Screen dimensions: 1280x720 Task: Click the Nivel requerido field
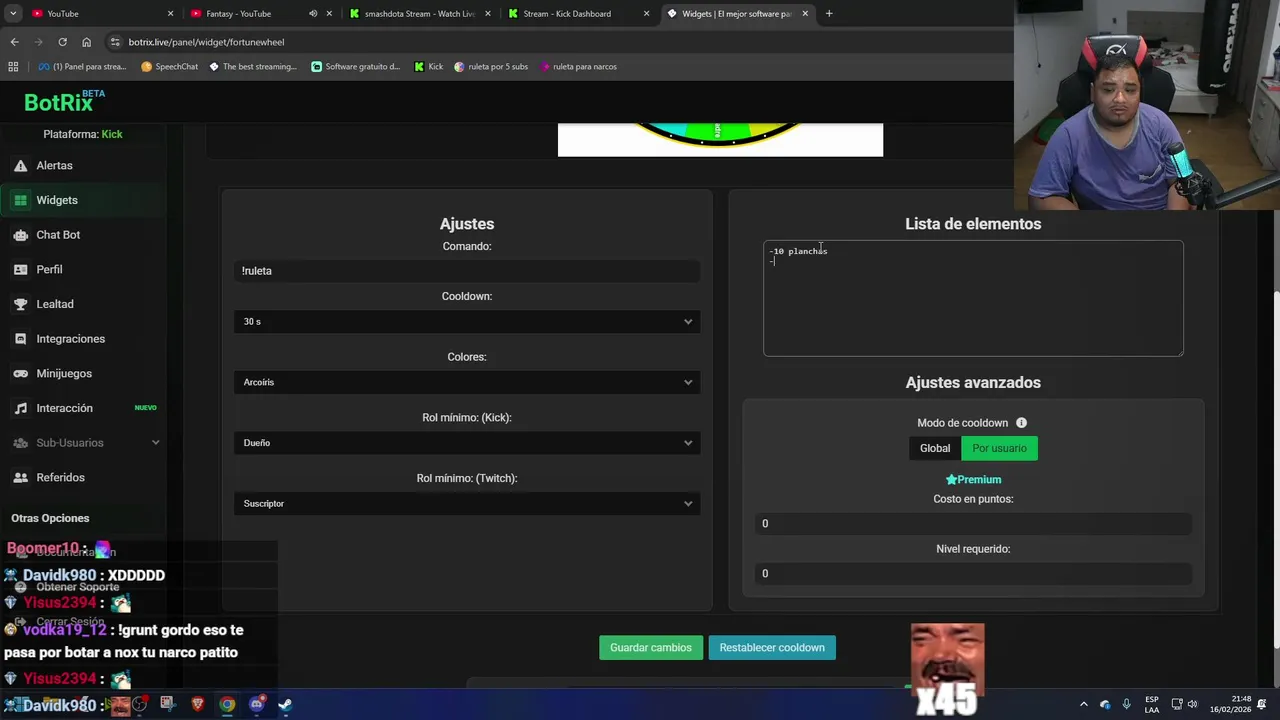pyautogui.click(x=973, y=574)
